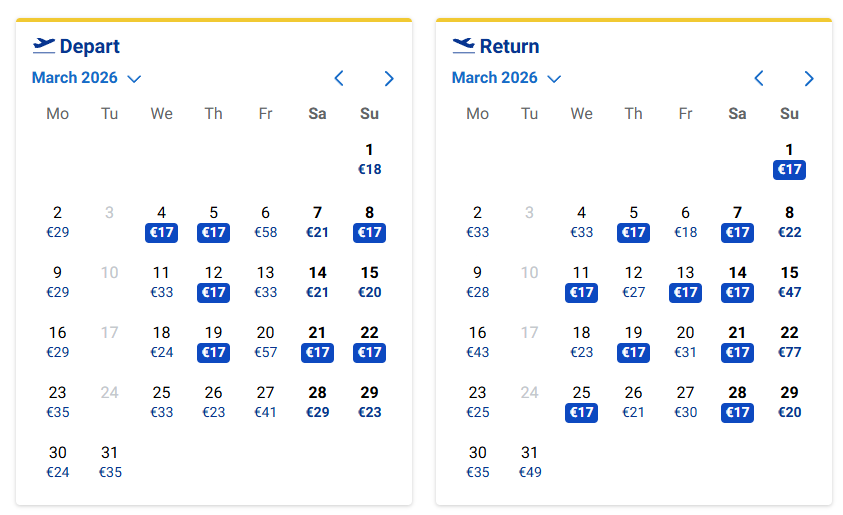Open the Return month dropdown March 2026
The height and width of the screenshot is (515, 843).
click(506, 78)
